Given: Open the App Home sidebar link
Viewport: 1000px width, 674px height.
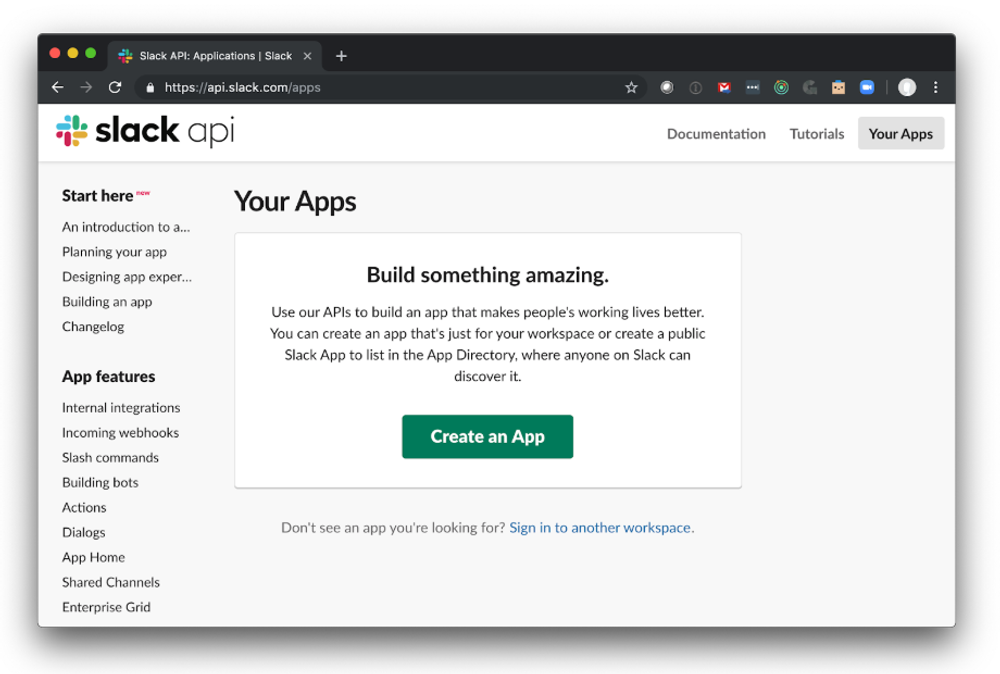Looking at the screenshot, I should (x=93, y=557).
